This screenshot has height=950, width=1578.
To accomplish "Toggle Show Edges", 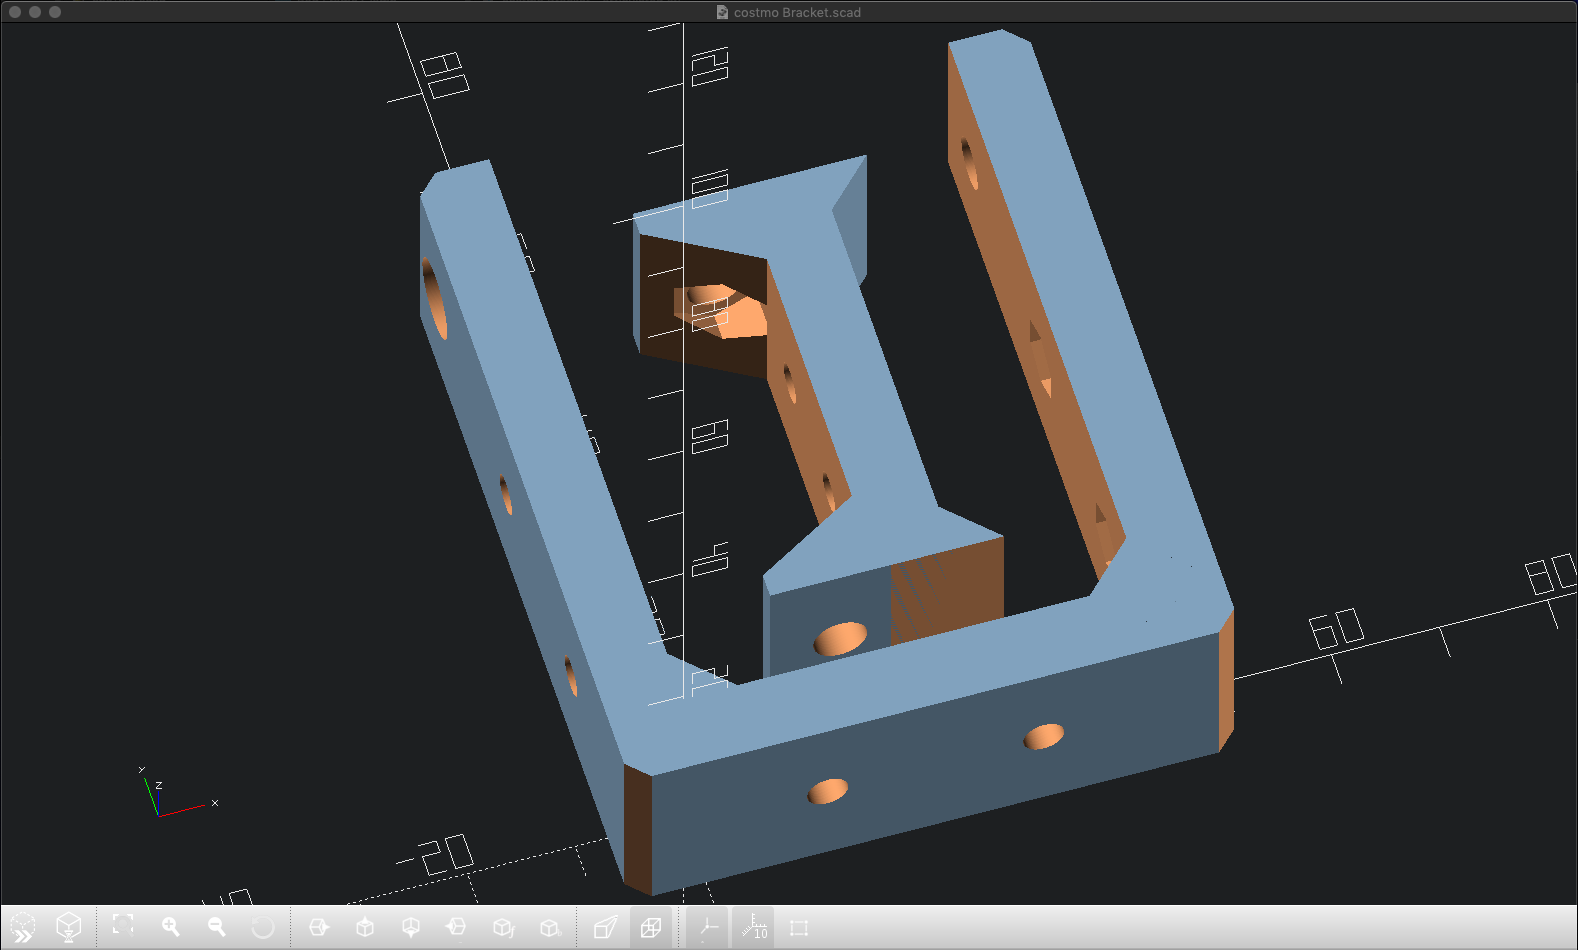I will [799, 927].
